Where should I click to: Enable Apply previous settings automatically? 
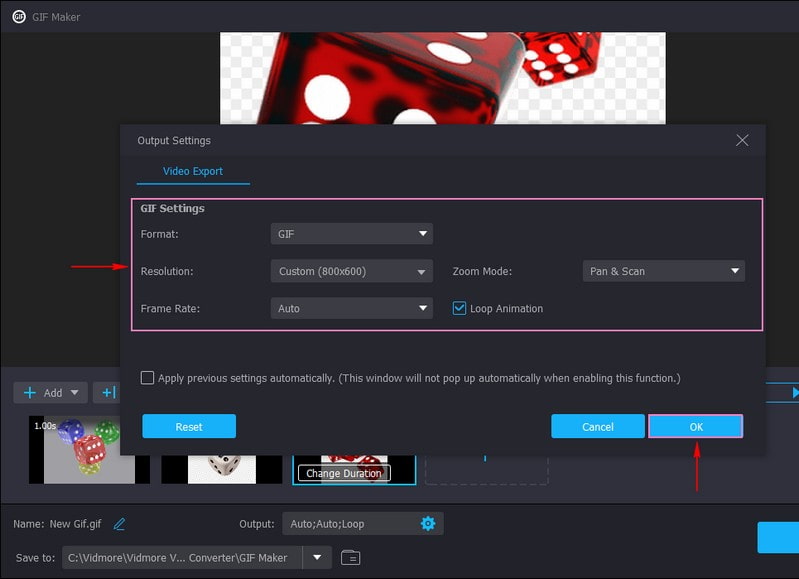click(148, 378)
